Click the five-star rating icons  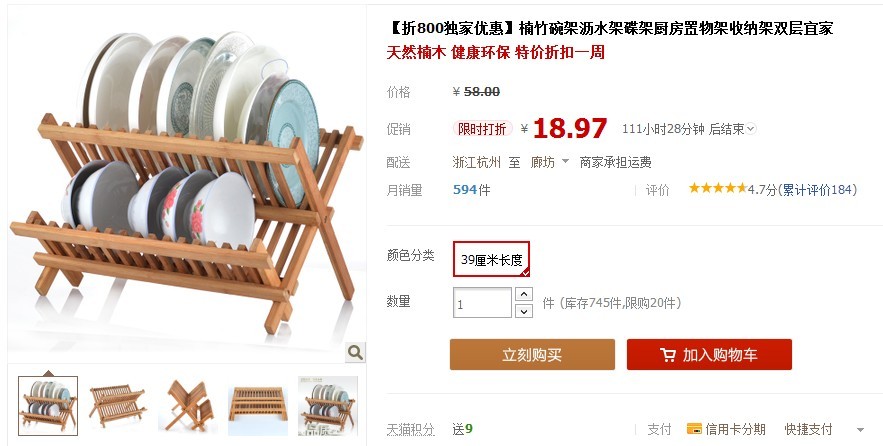(x=717, y=188)
